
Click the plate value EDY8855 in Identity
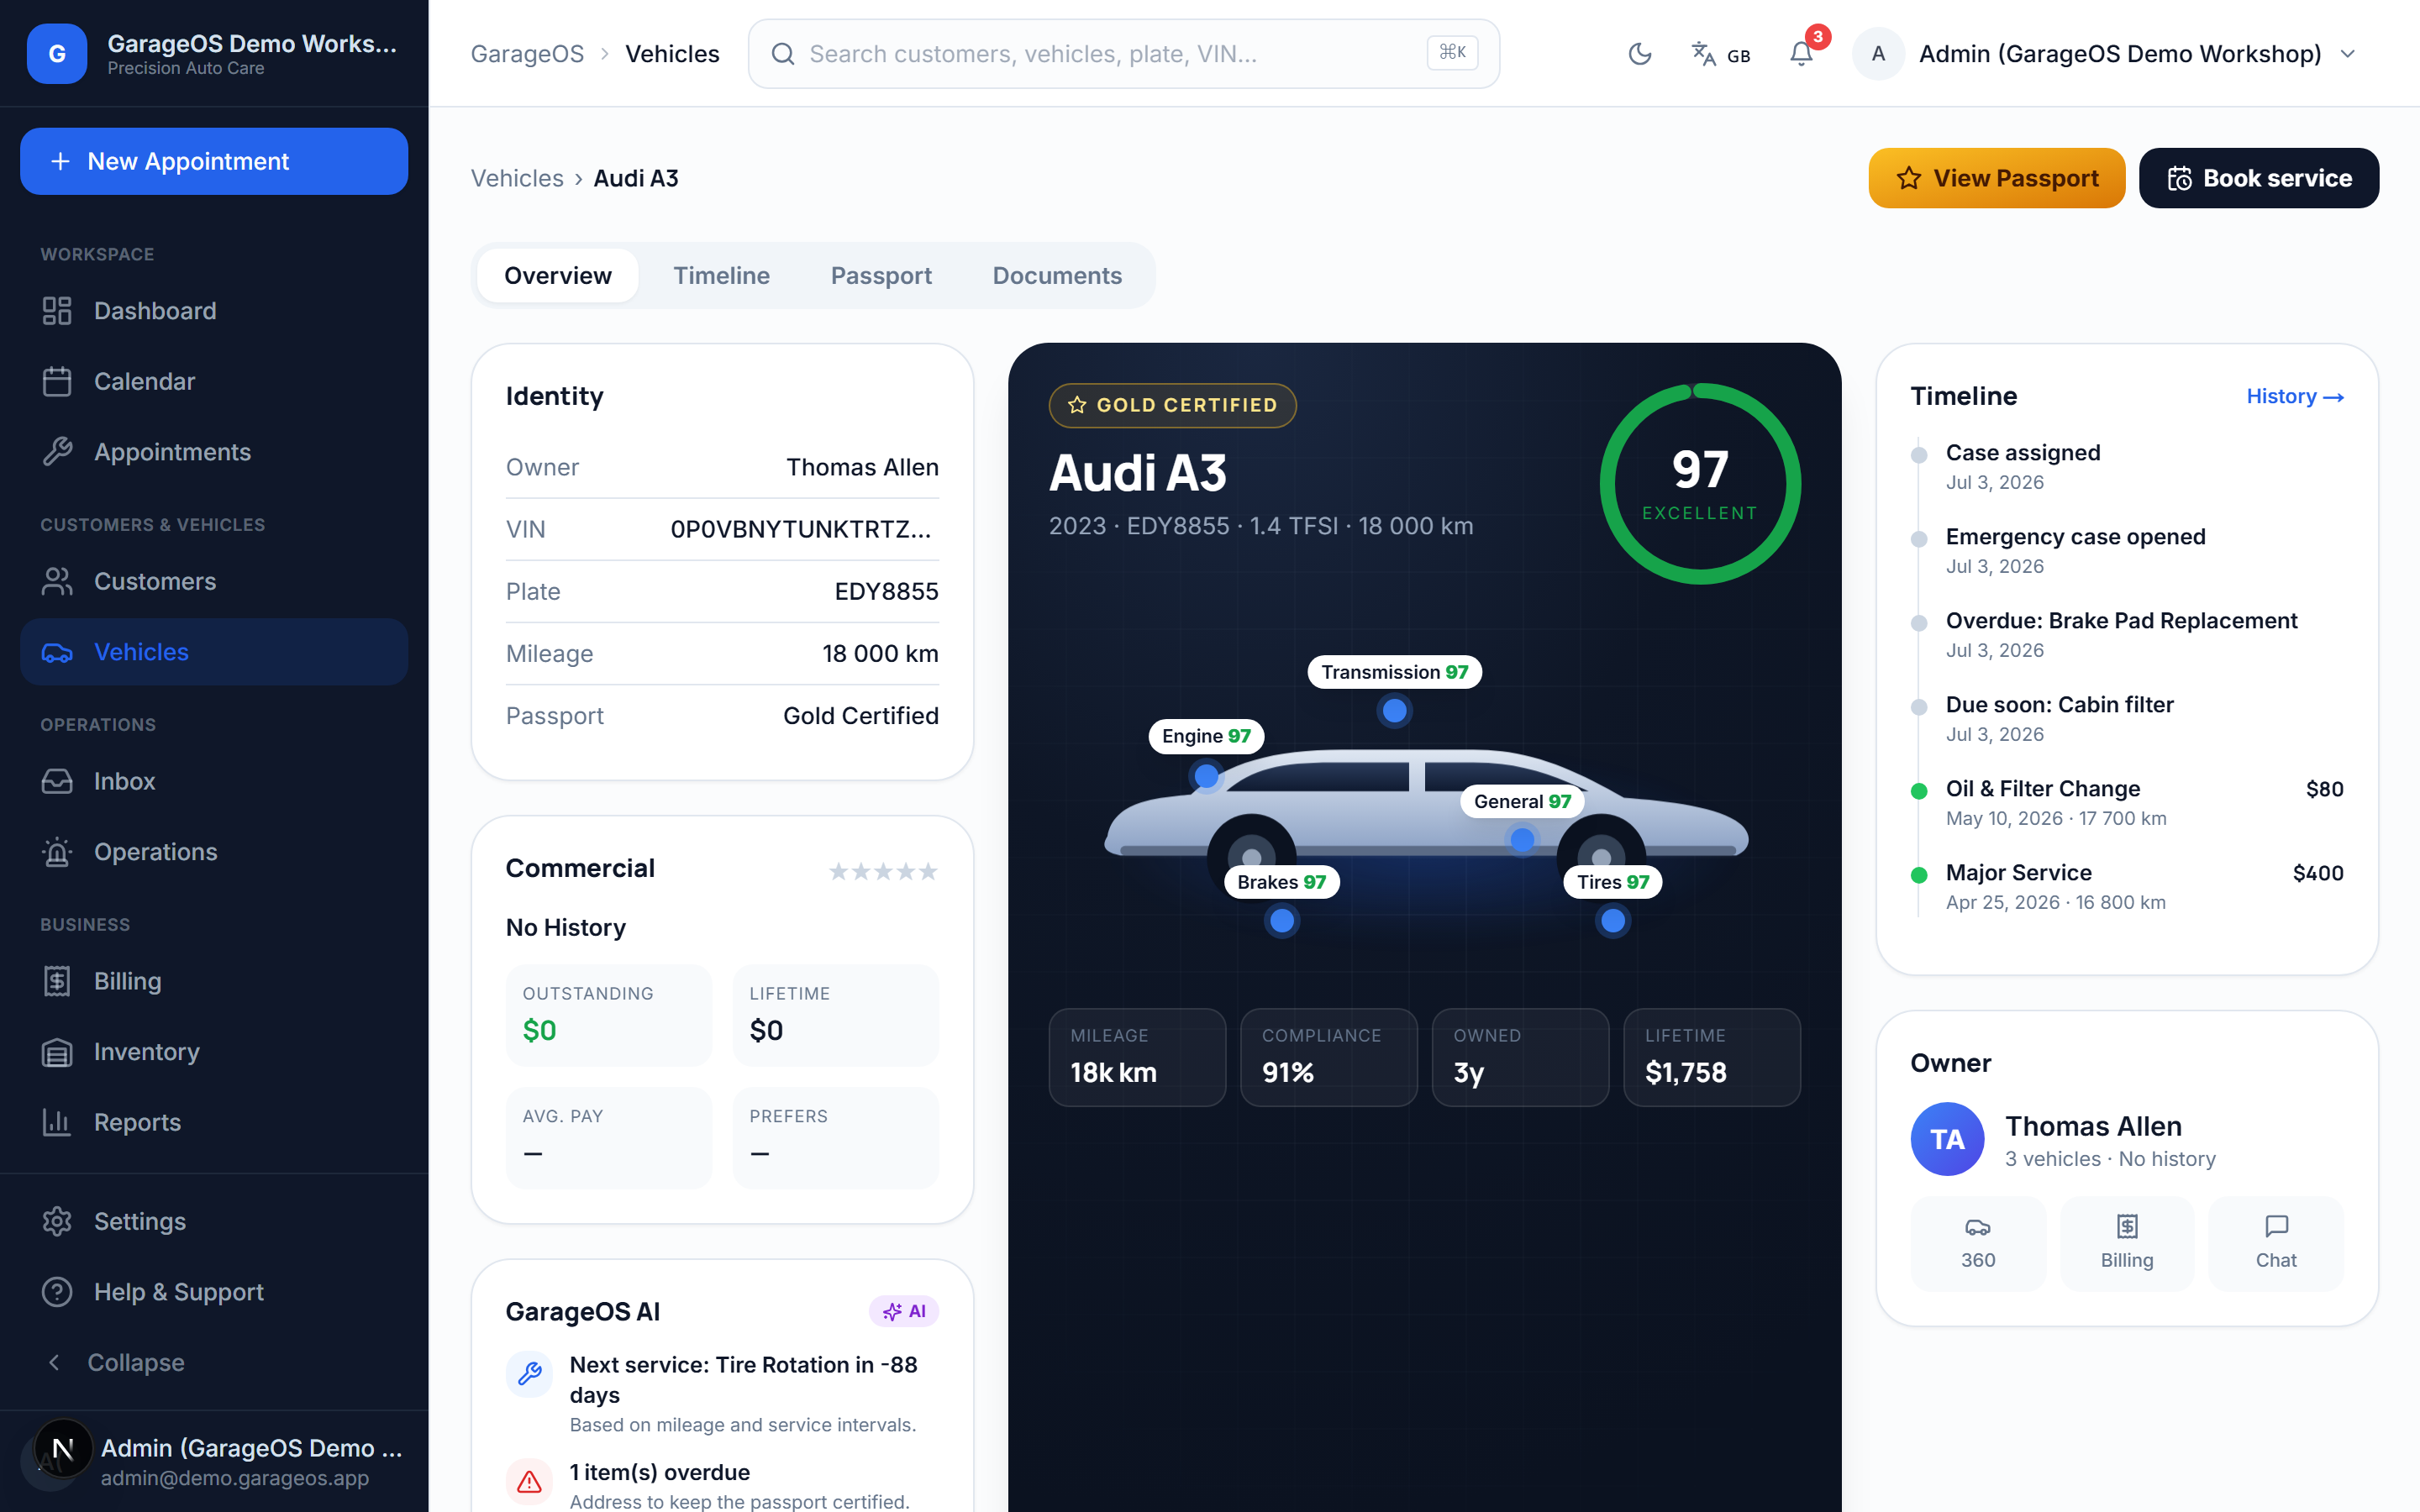click(x=886, y=591)
